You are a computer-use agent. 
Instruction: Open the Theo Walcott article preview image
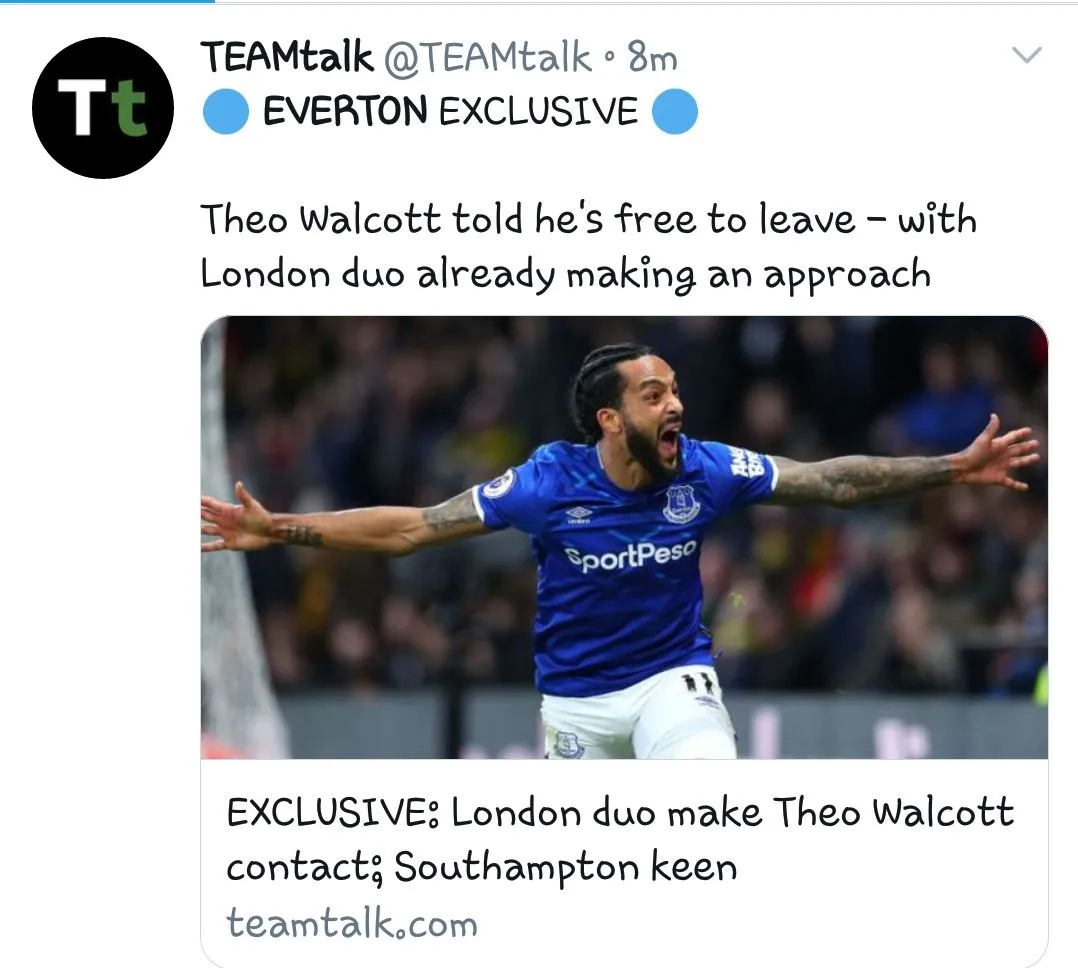coord(624,537)
